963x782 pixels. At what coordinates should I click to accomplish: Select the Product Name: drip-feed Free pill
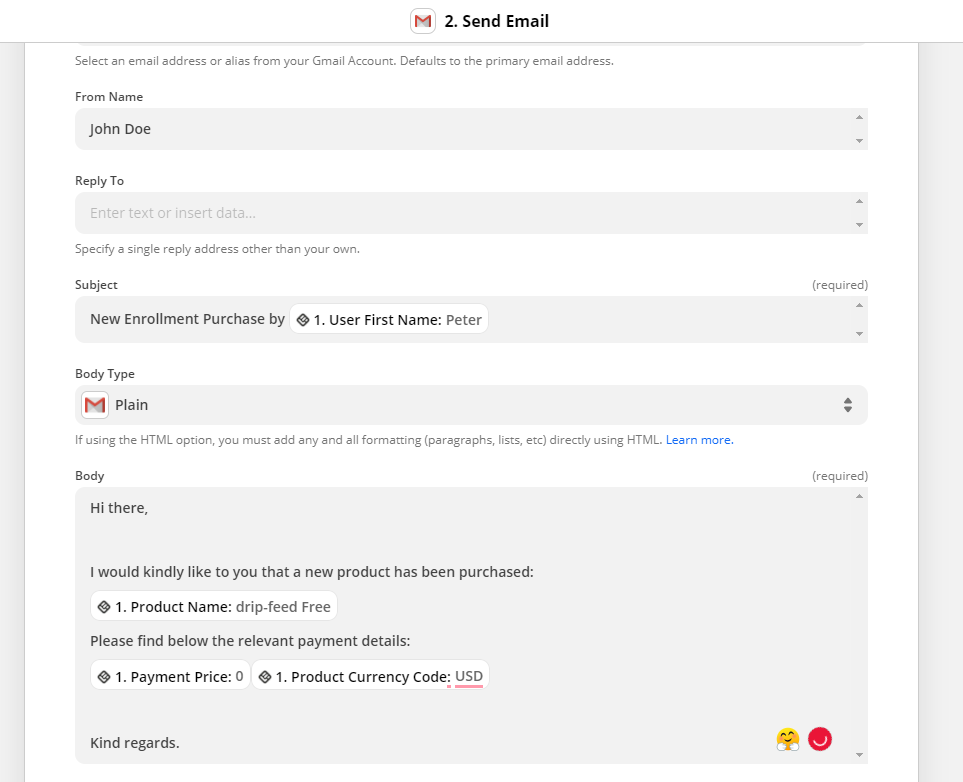[213, 605]
